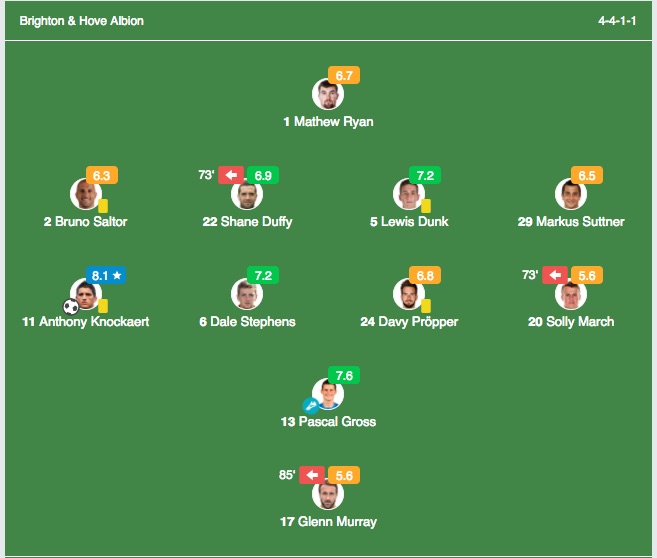Click the 17 Glenn Murray name

coord(328,522)
